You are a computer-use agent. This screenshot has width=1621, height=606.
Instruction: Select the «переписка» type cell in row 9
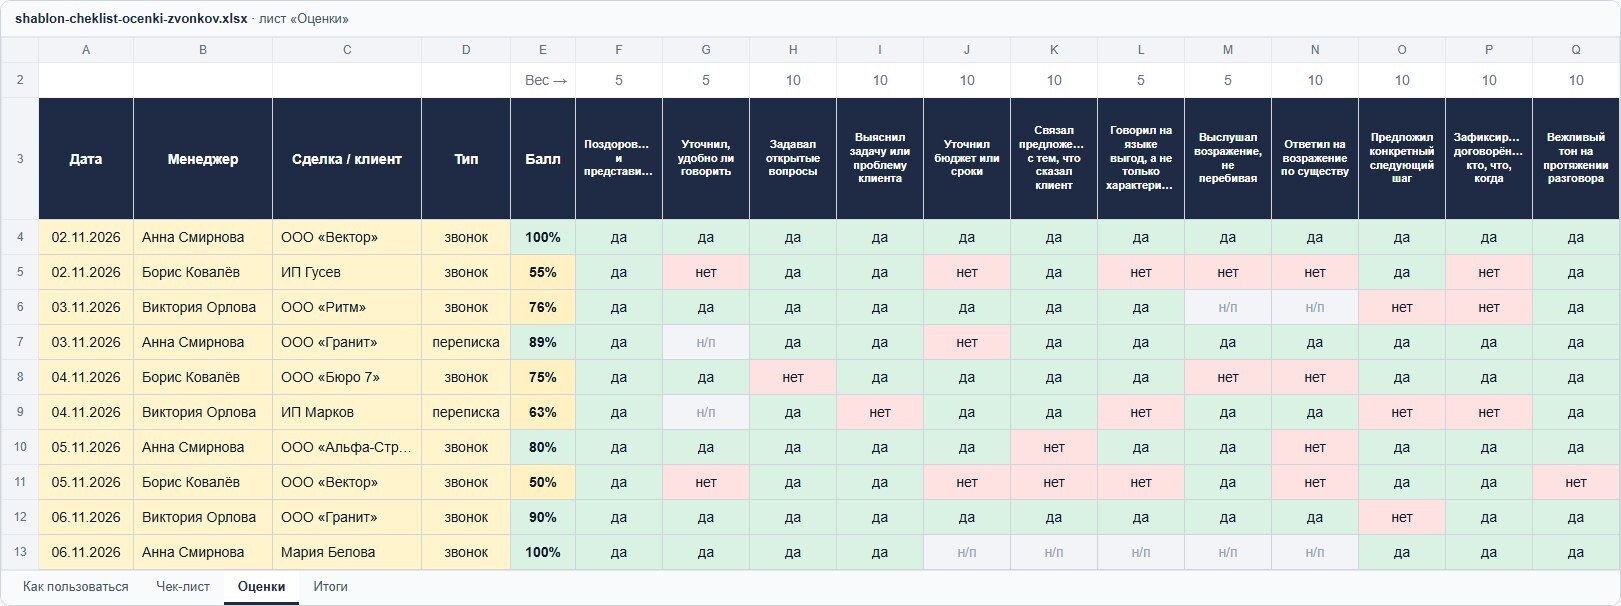click(466, 412)
